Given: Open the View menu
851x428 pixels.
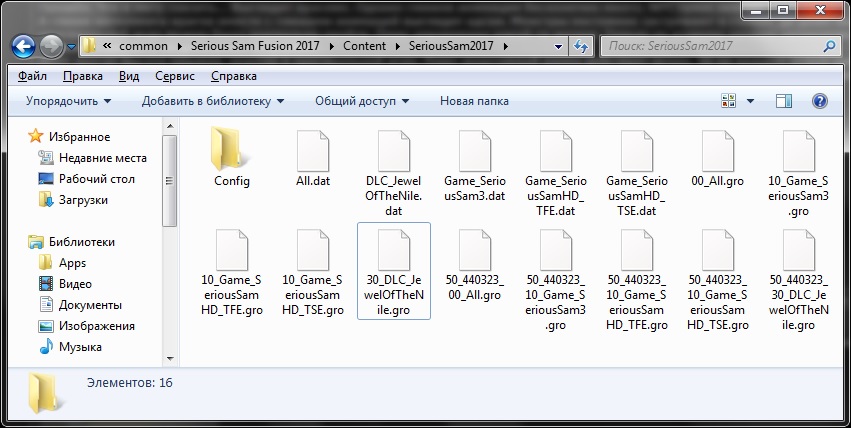Looking at the screenshot, I should click(x=129, y=76).
